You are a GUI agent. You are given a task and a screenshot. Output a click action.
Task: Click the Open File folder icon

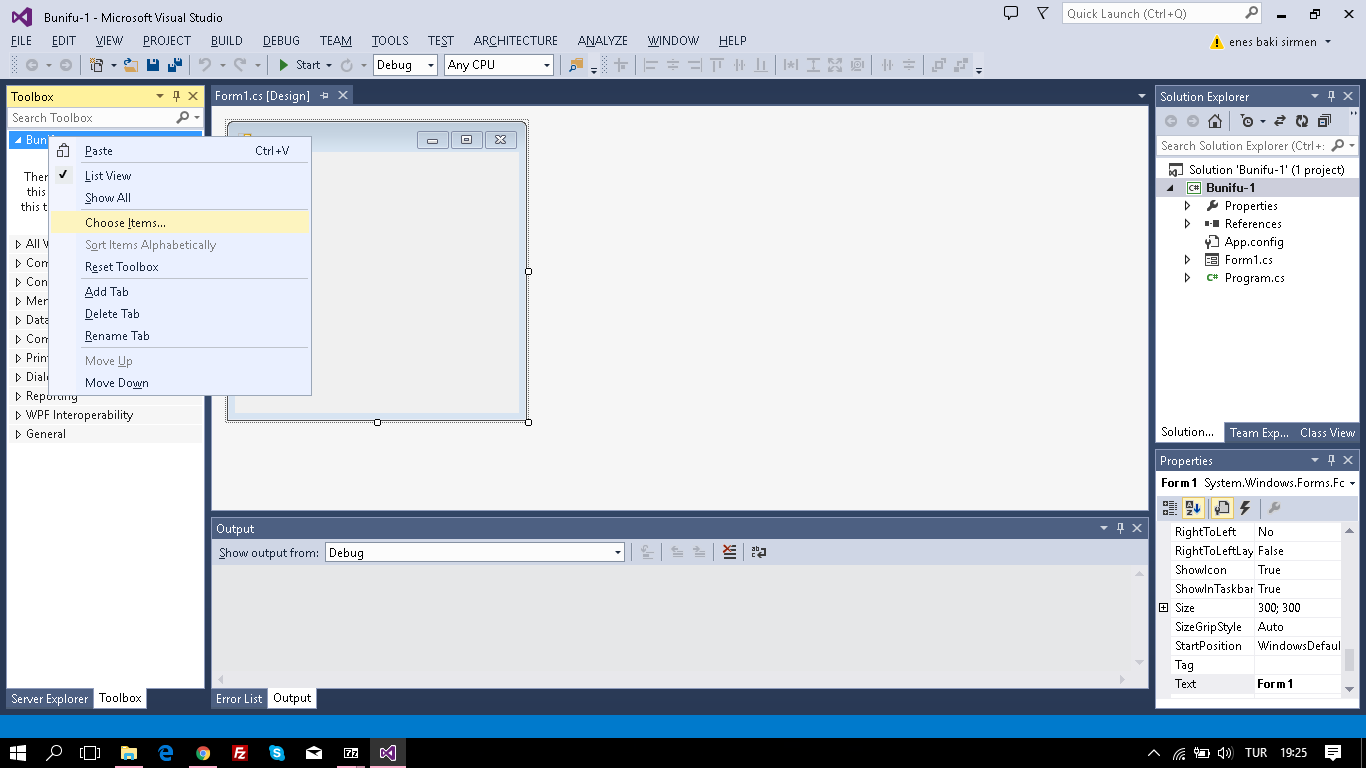130,65
